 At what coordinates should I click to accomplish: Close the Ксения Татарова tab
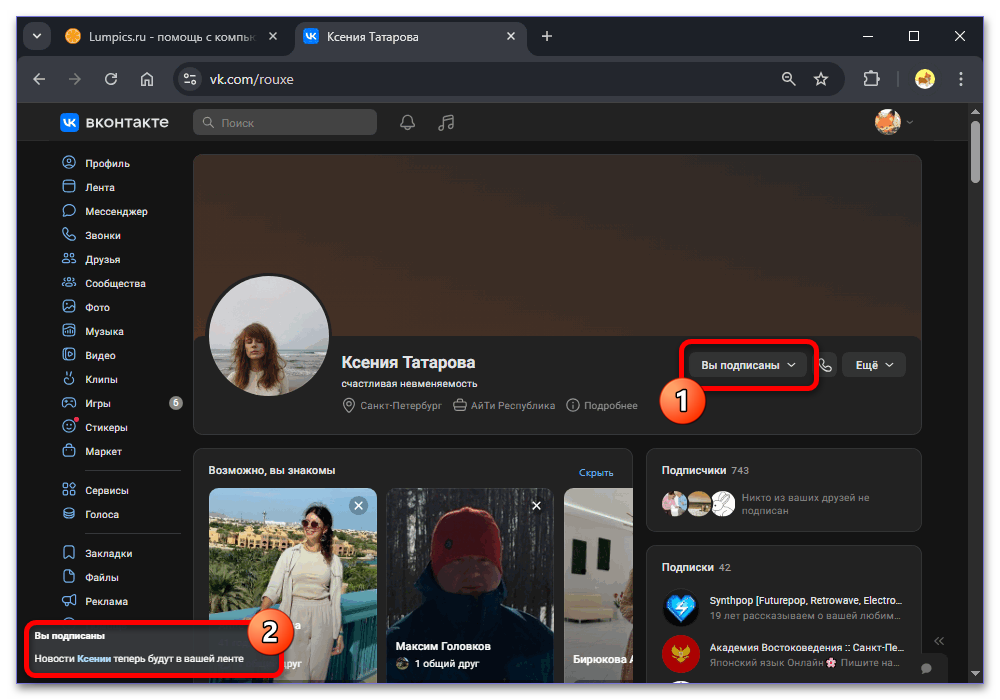(x=511, y=36)
